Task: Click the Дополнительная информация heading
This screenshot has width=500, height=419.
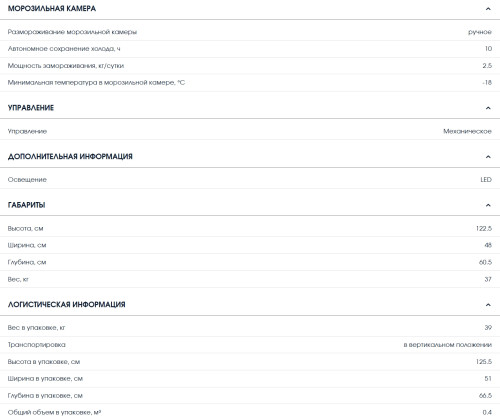Action: tap(70, 156)
